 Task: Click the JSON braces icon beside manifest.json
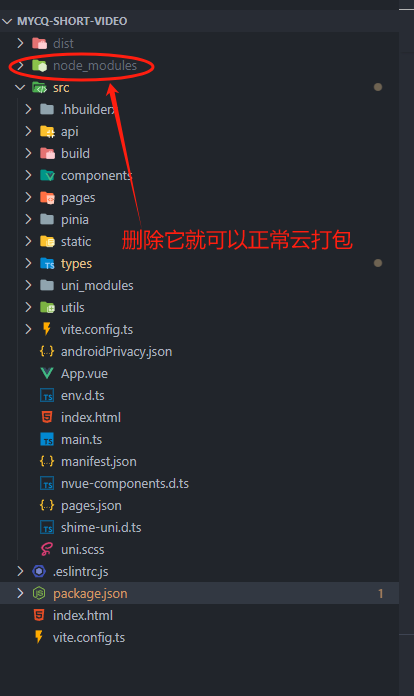47,461
